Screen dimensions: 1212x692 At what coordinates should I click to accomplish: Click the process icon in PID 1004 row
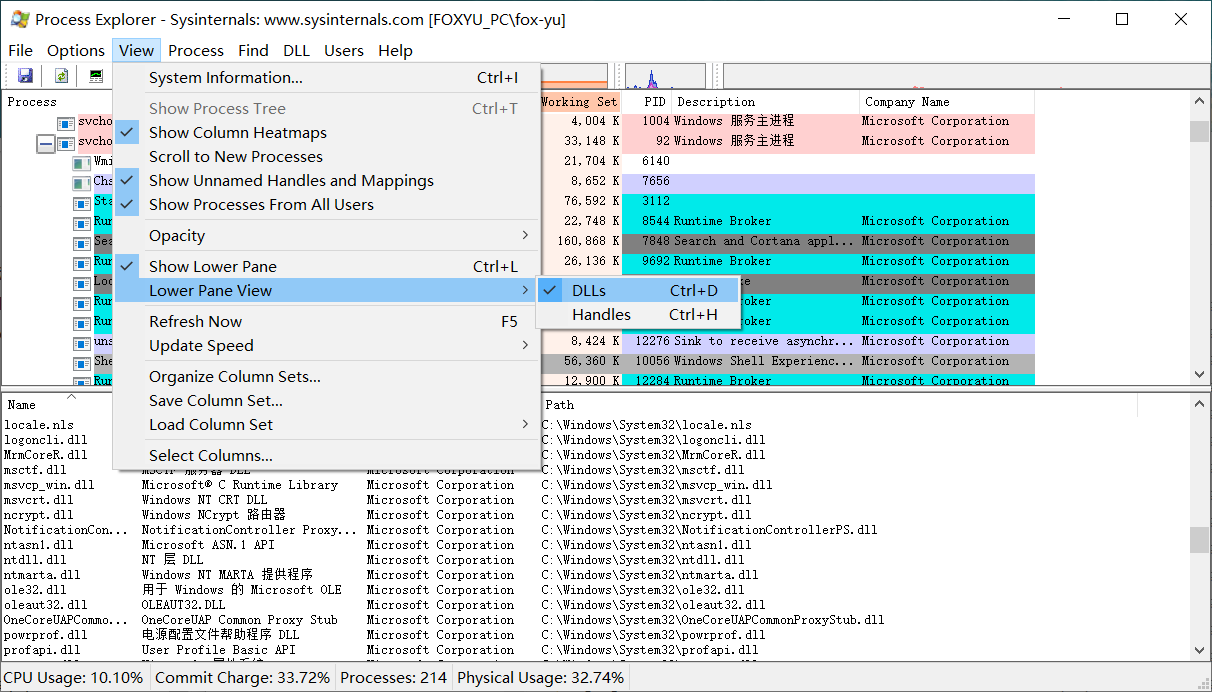66,123
